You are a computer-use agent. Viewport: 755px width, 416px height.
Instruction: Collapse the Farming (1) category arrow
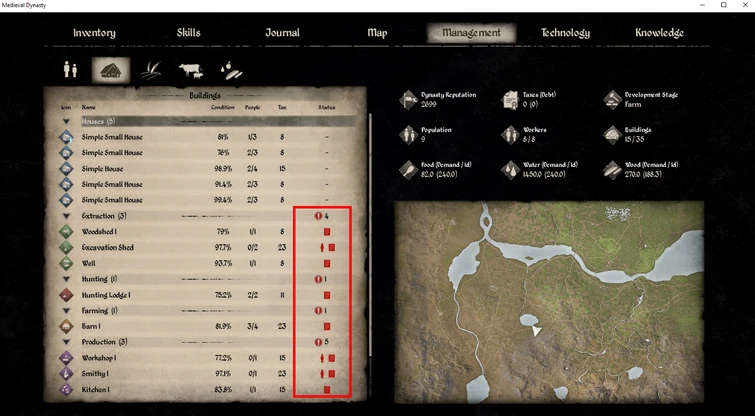coord(66,311)
